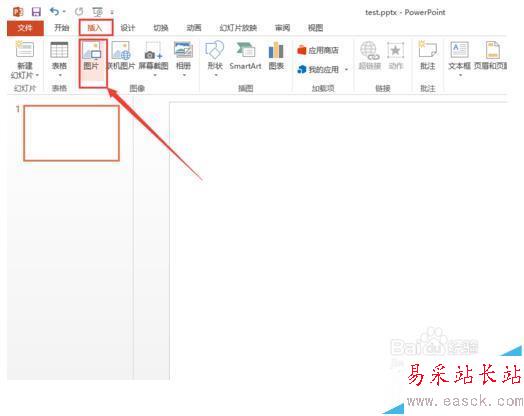Viewport: 524px width, 416px height.
Task: Open the 应用商店 app store
Action: pos(318,50)
